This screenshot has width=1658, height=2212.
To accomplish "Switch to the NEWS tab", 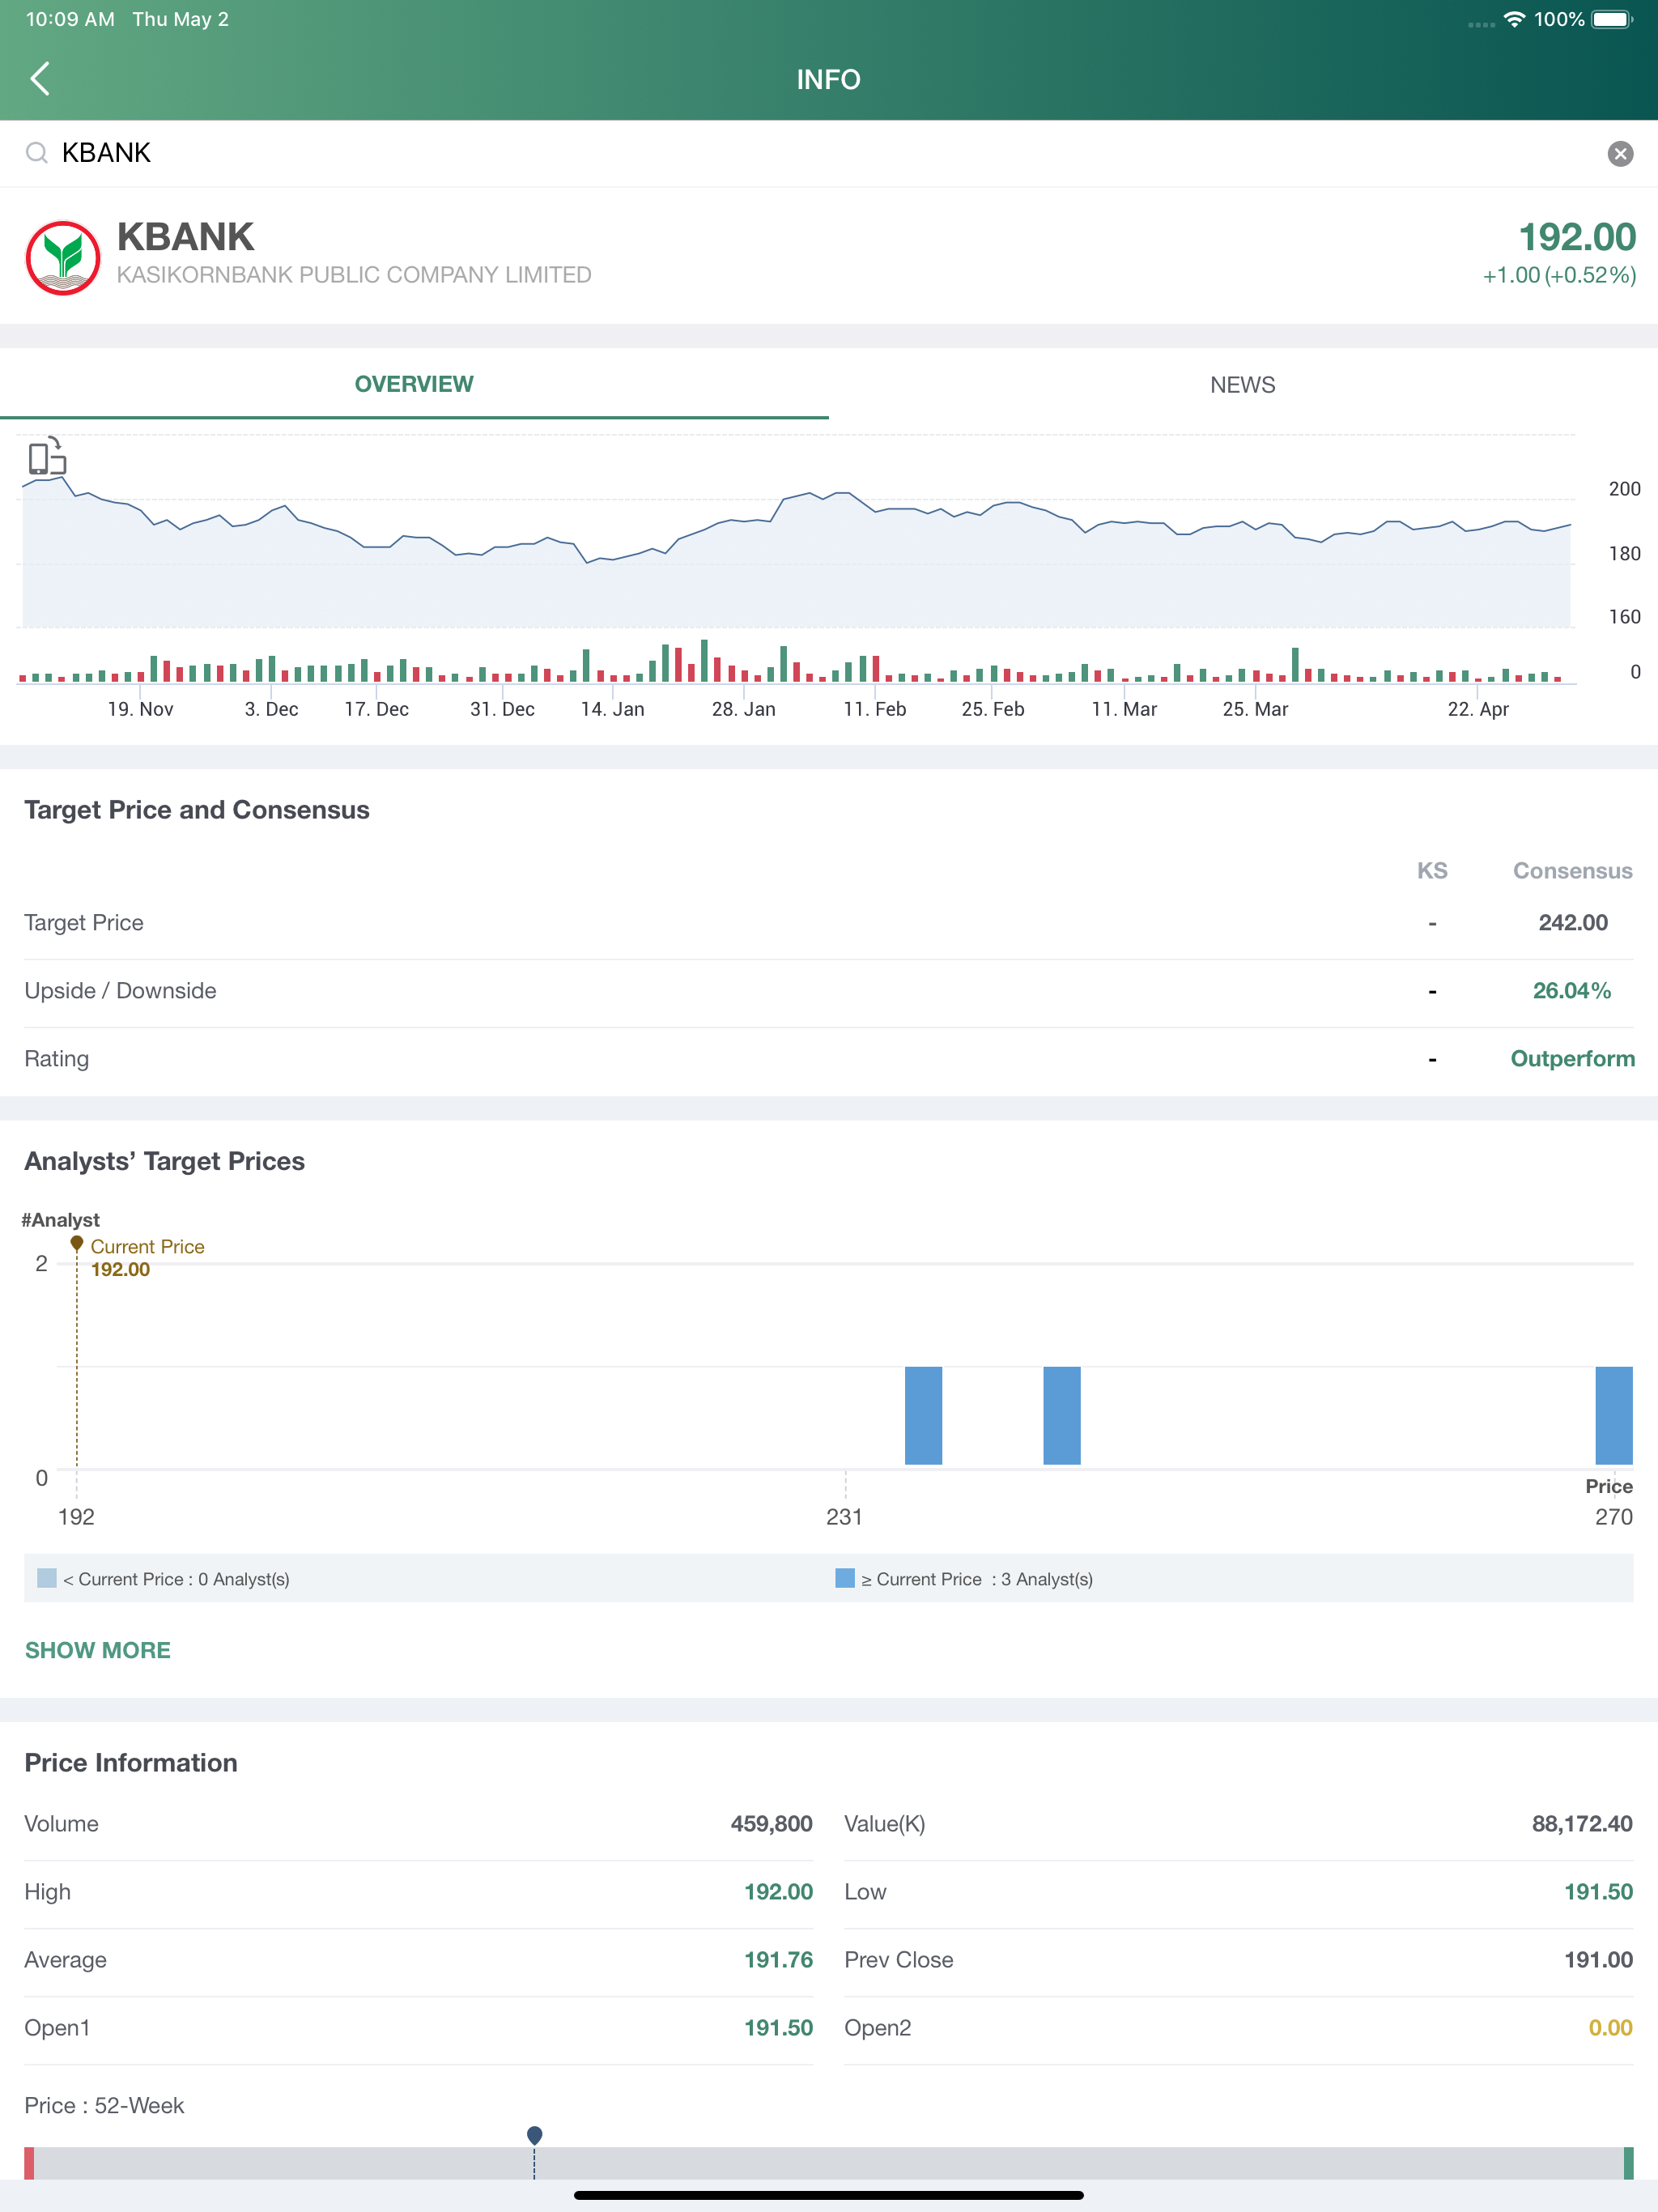I will [1242, 385].
